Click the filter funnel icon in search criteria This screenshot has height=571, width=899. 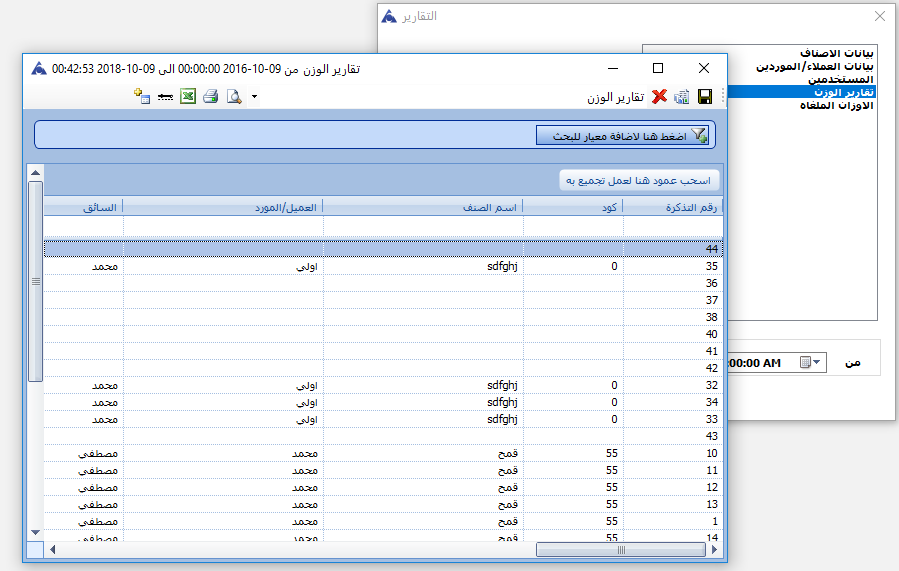tap(699, 136)
